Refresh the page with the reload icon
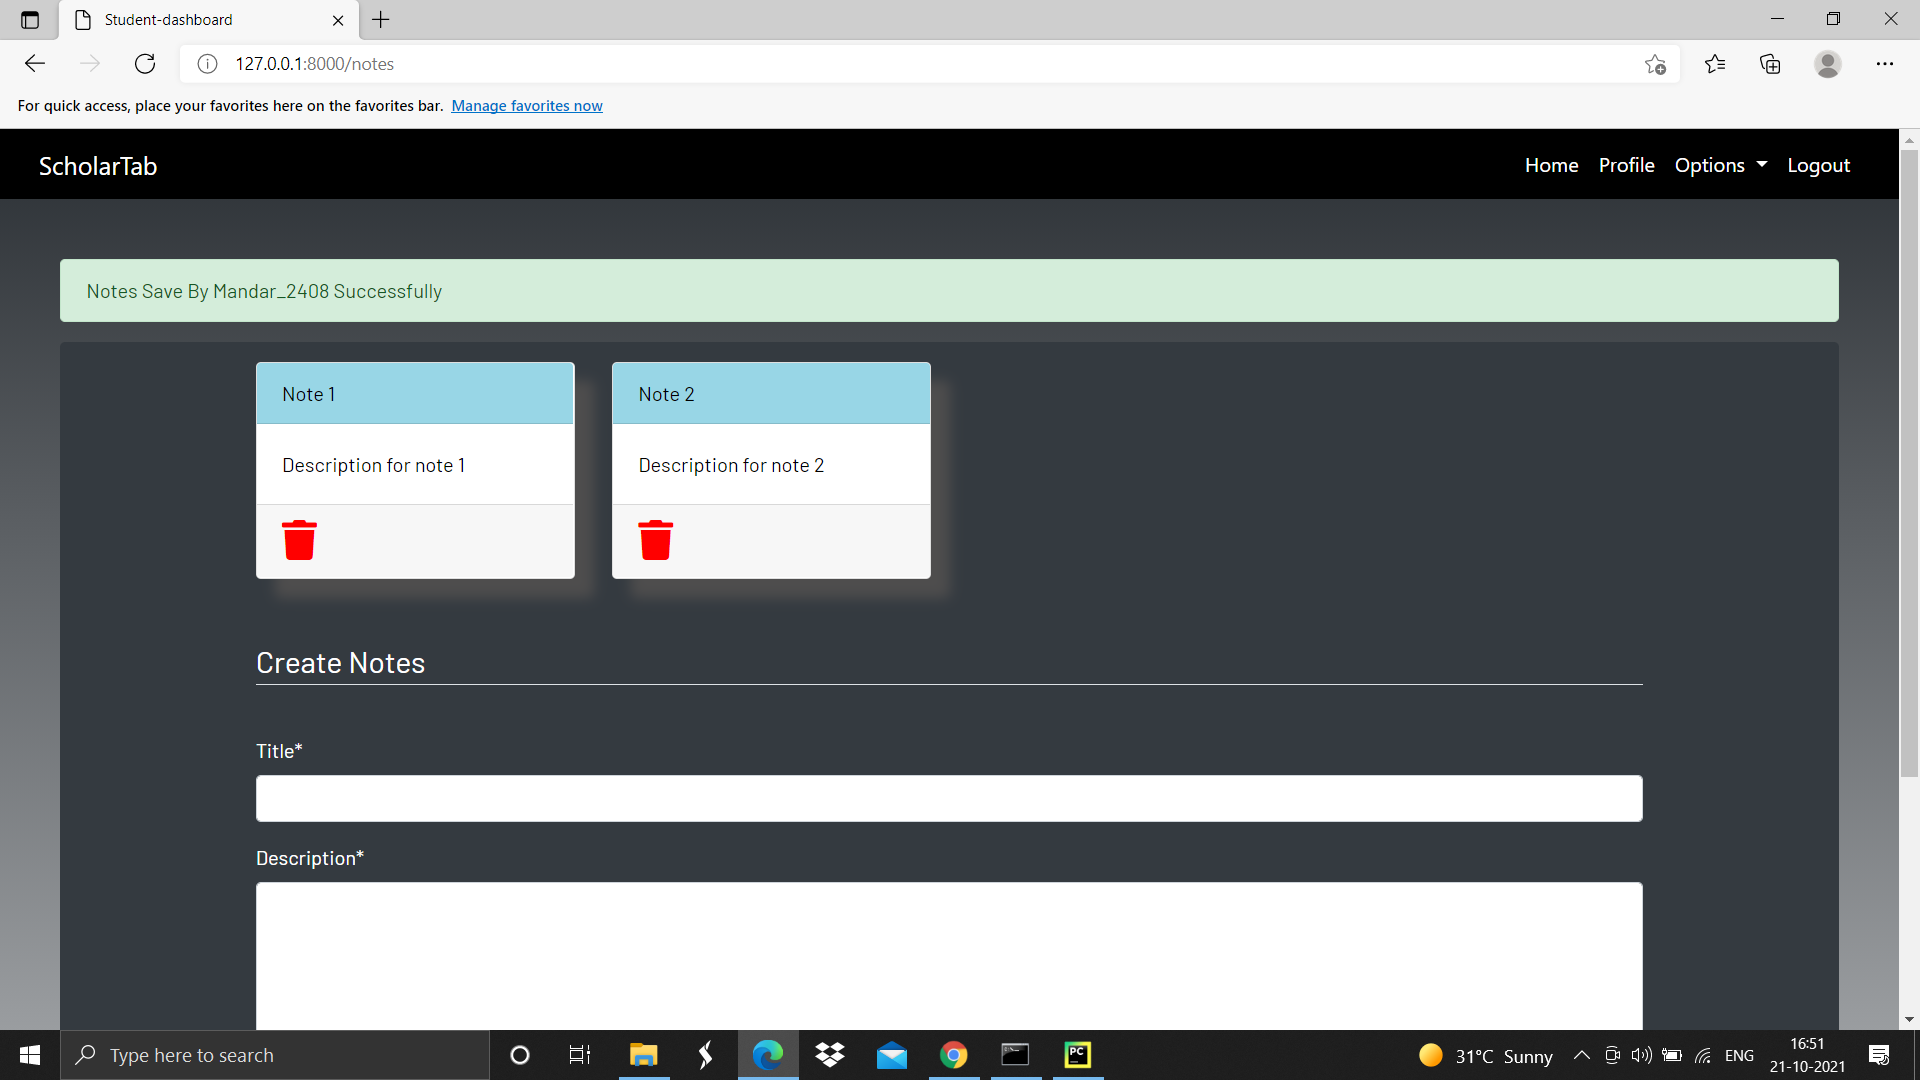 pyautogui.click(x=145, y=64)
